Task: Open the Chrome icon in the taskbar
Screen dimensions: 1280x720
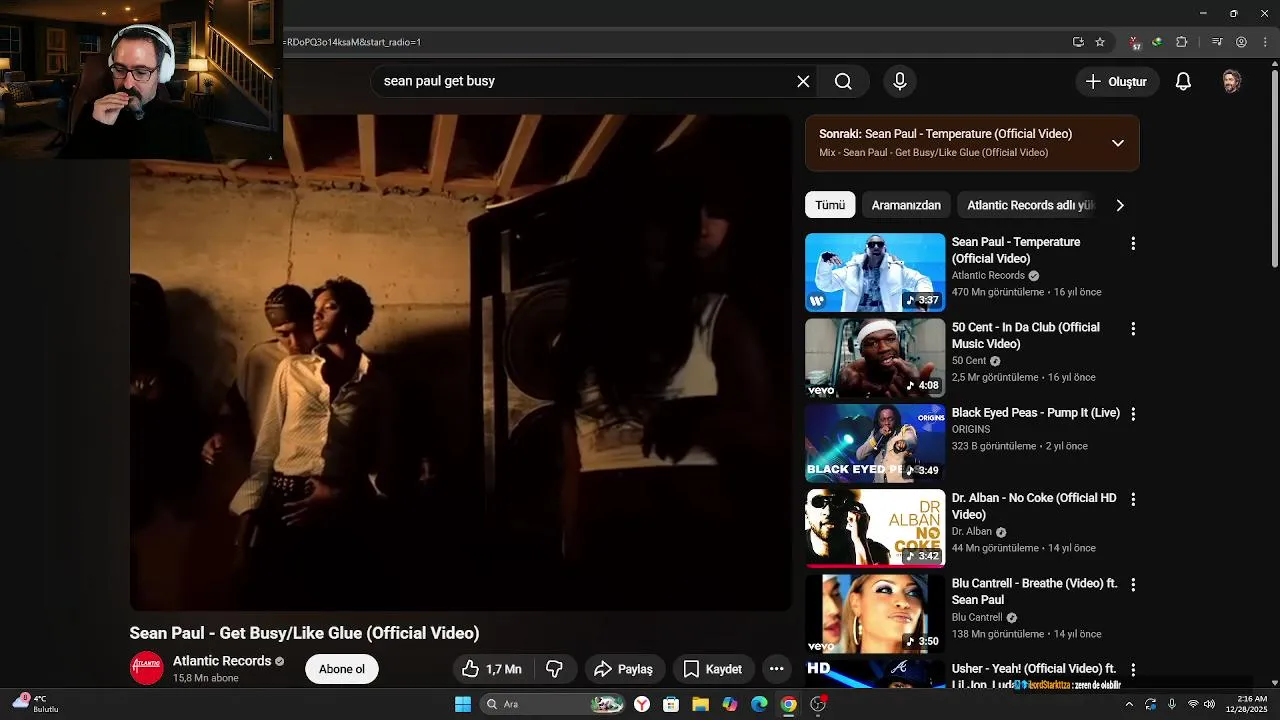Action: point(788,704)
